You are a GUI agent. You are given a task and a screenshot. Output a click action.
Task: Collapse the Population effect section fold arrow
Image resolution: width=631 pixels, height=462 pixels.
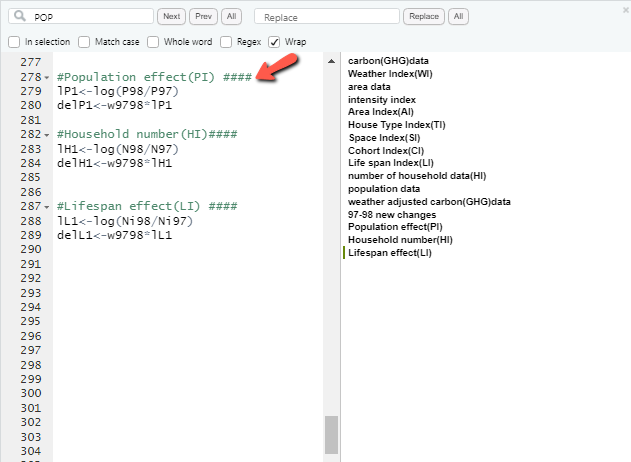[47, 77]
